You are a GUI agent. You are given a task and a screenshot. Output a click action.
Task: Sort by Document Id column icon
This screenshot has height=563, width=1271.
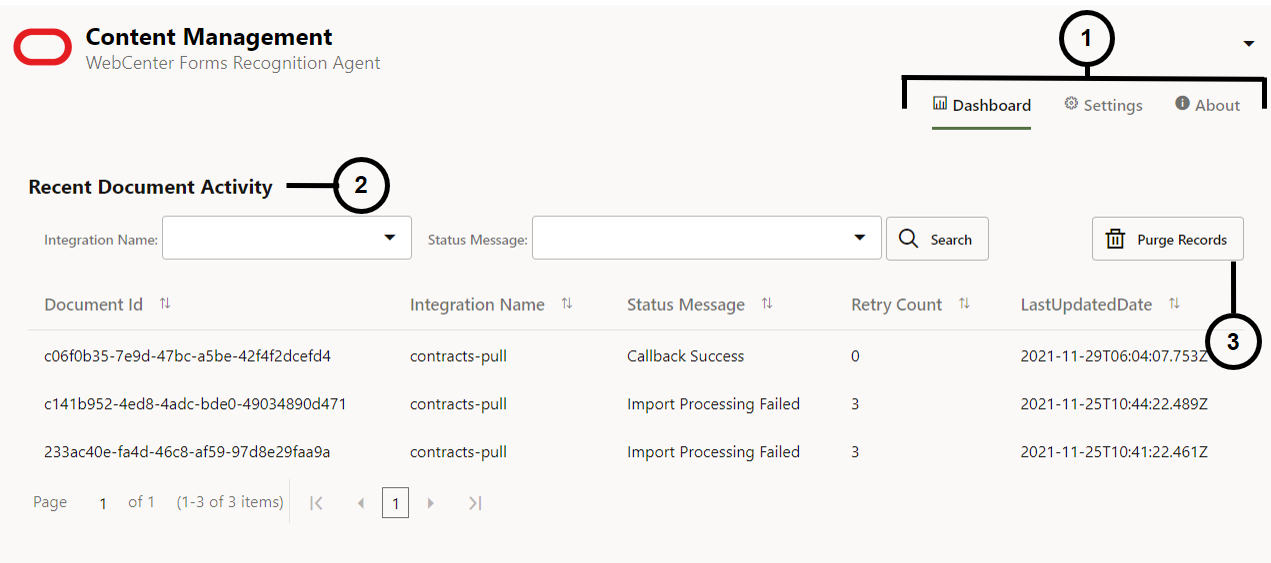(x=165, y=304)
